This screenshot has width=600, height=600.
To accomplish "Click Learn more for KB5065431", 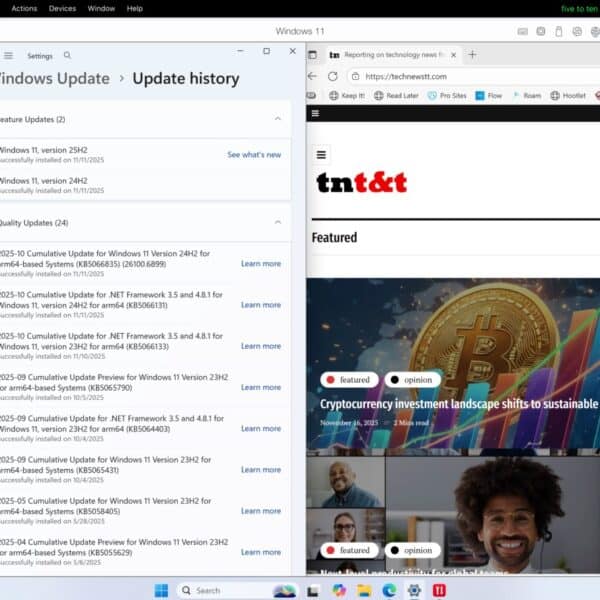I will (x=261, y=470).
